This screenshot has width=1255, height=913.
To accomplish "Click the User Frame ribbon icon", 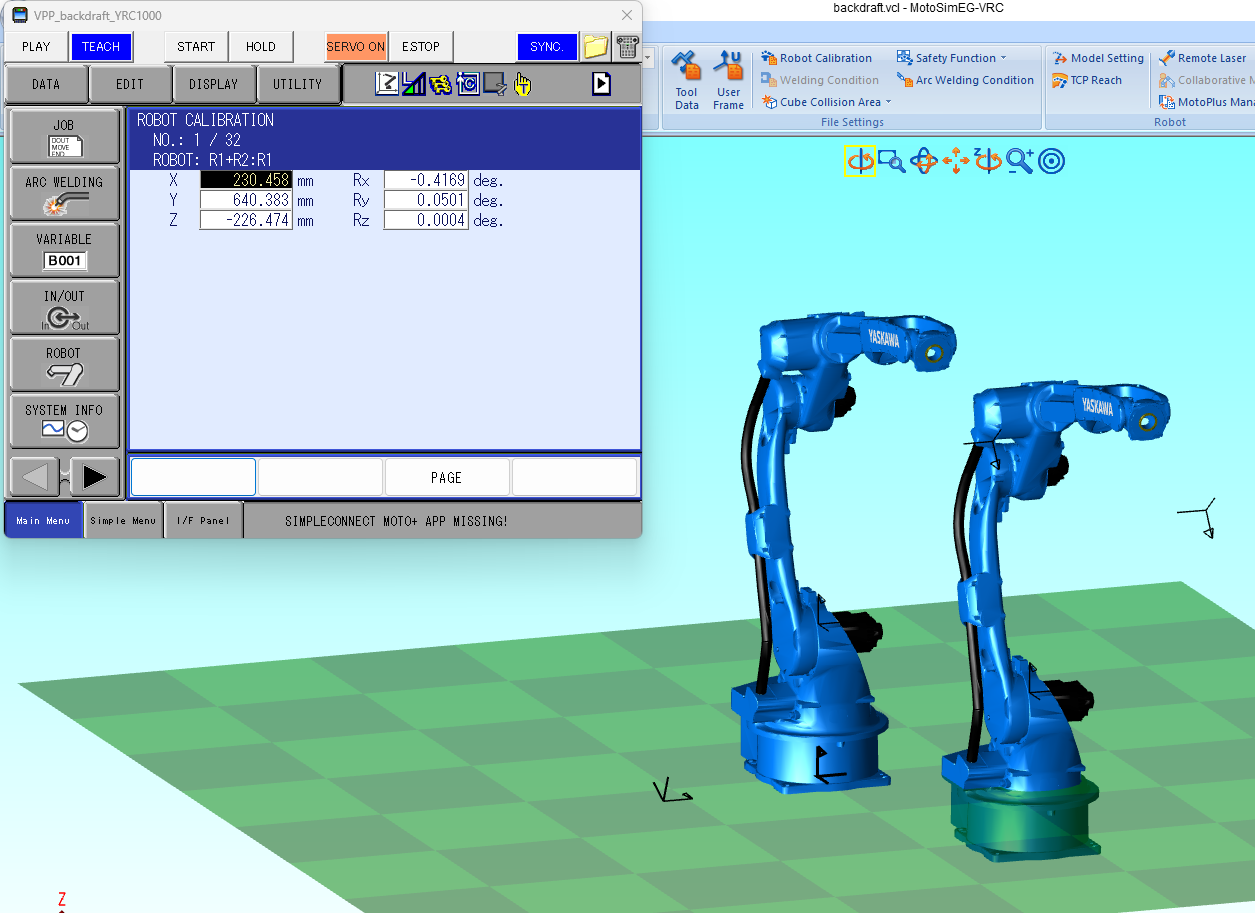I will pos(728,80).
